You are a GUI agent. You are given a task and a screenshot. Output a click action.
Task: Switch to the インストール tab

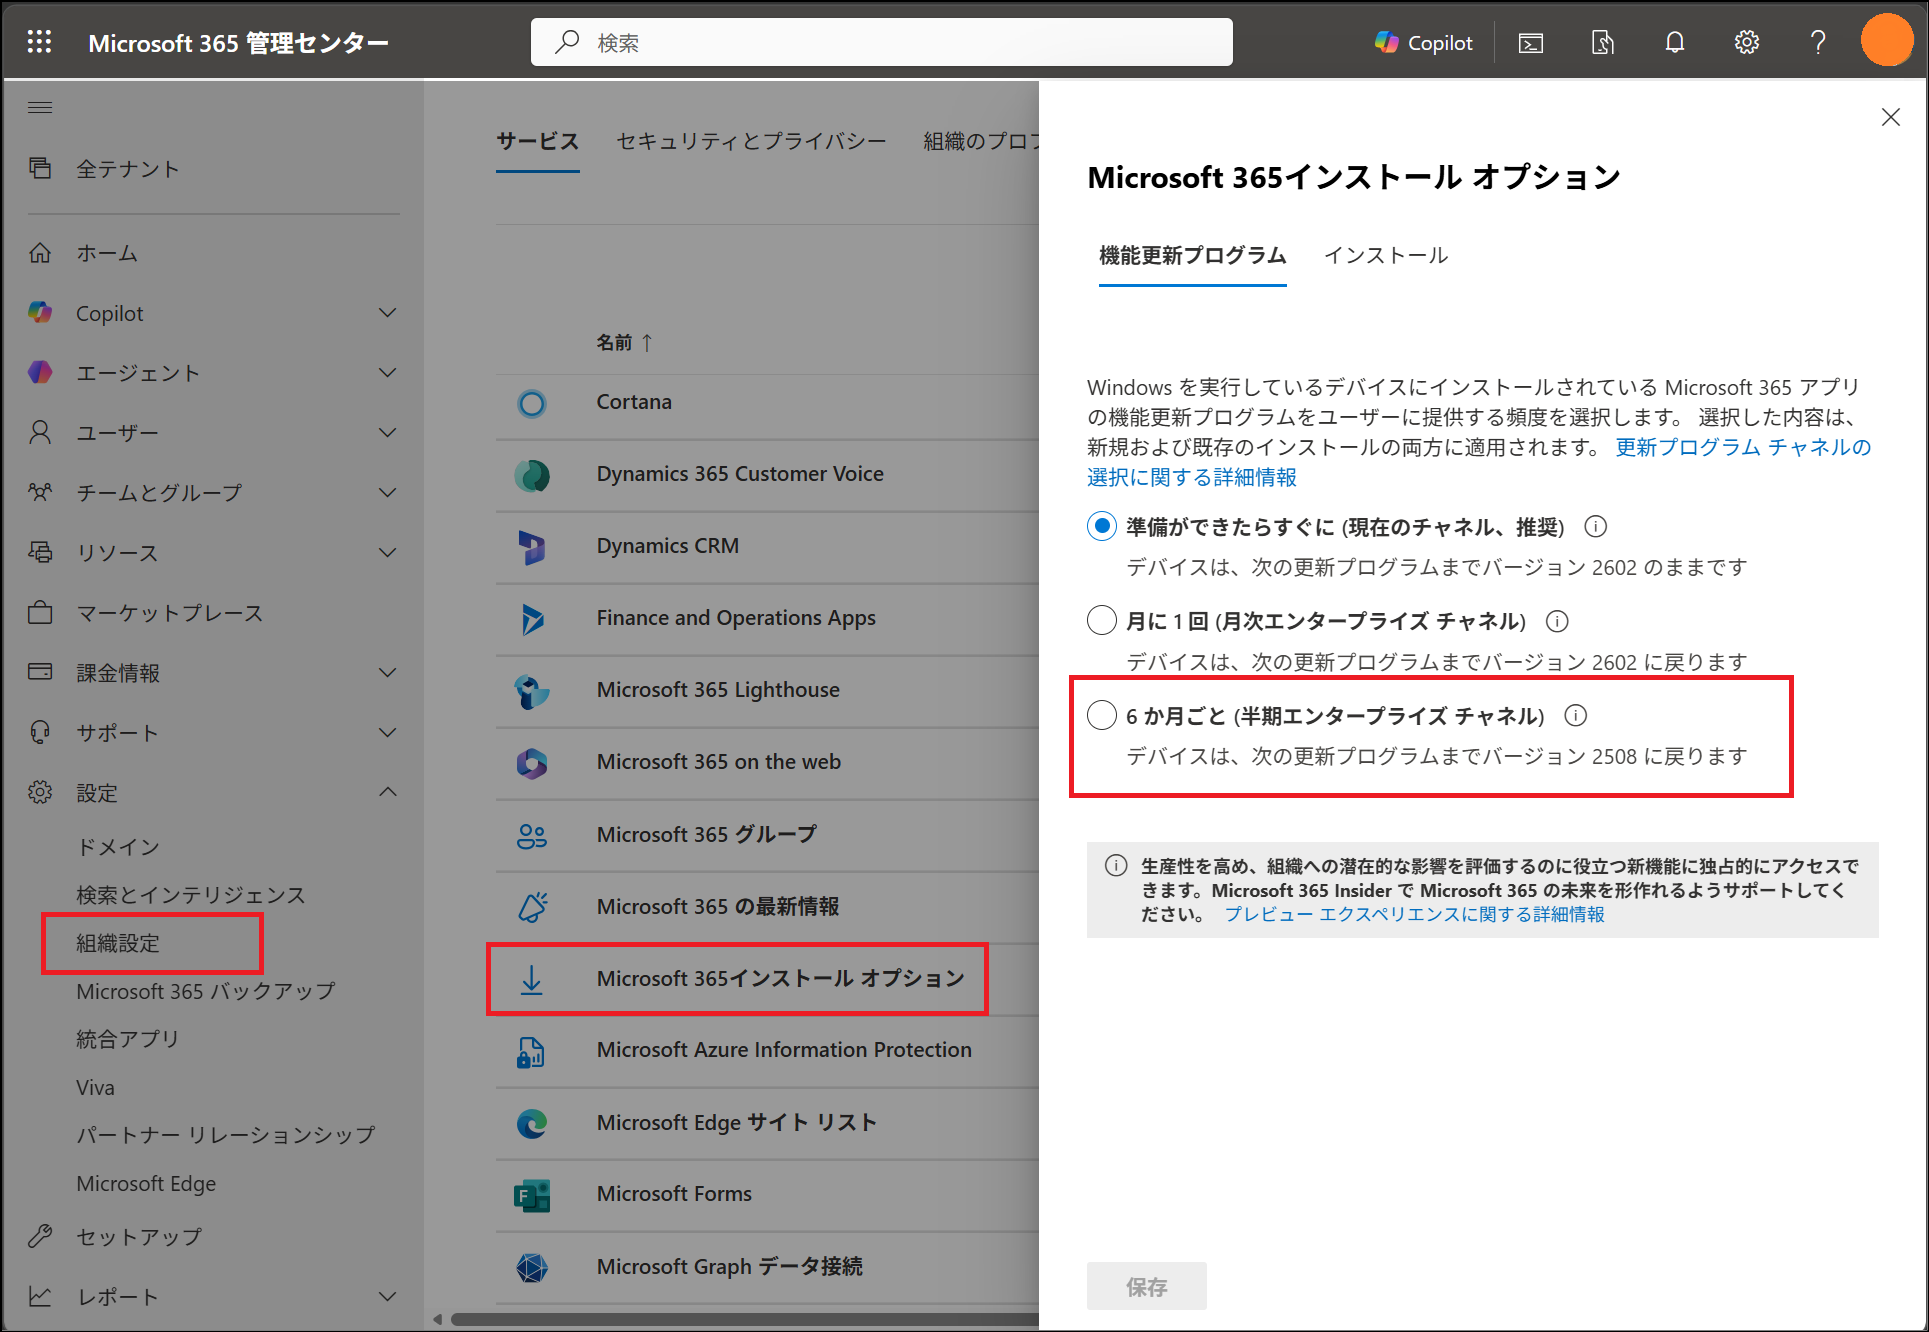pyautogui.click(x=1385, y=255)
